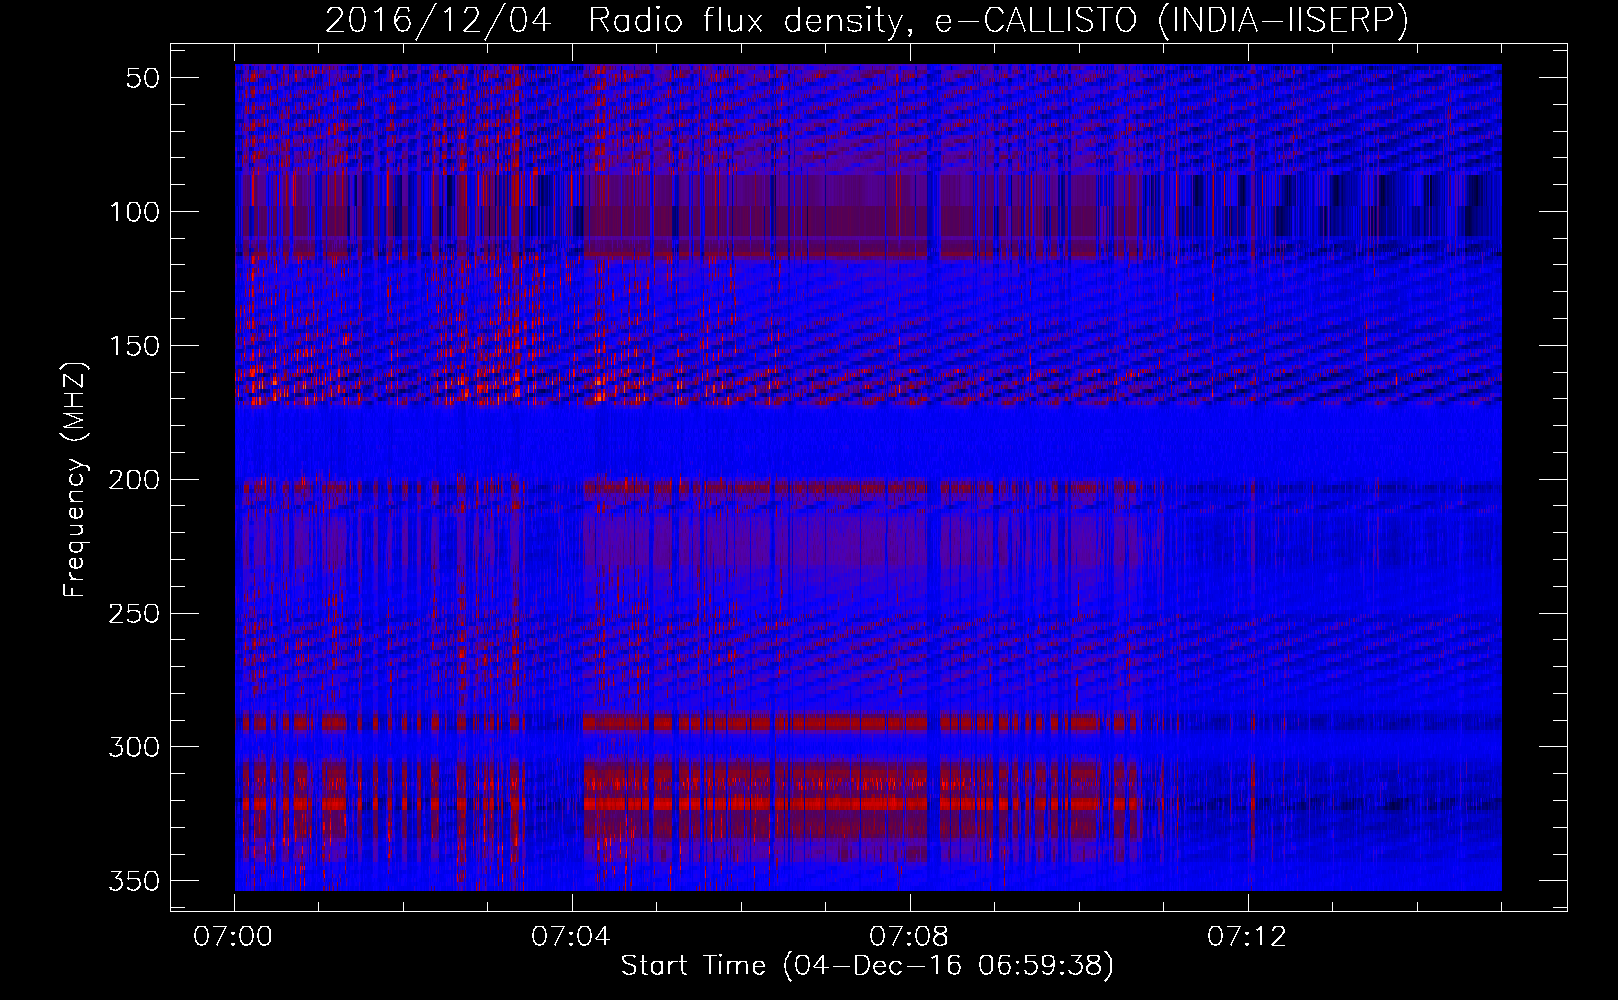Click the '200' frequency tick label

click(x=134, y=480)
